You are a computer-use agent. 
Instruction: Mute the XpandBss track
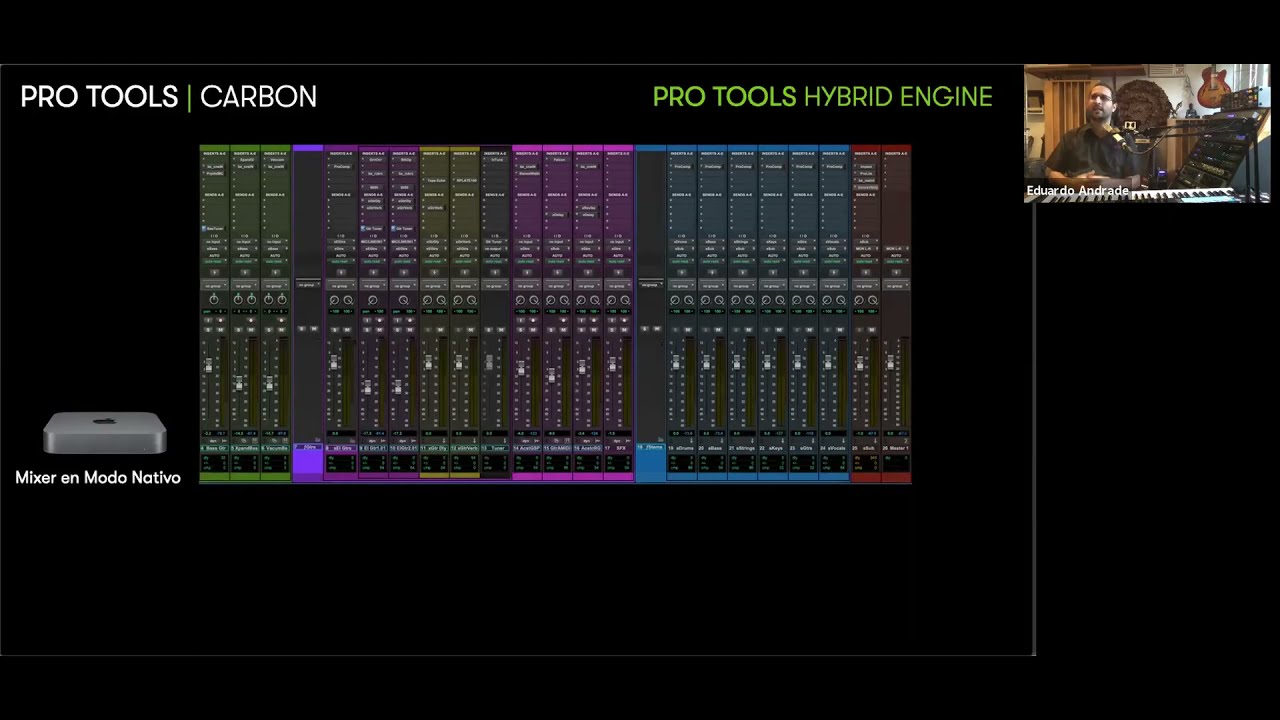click(x=251, y=330)
